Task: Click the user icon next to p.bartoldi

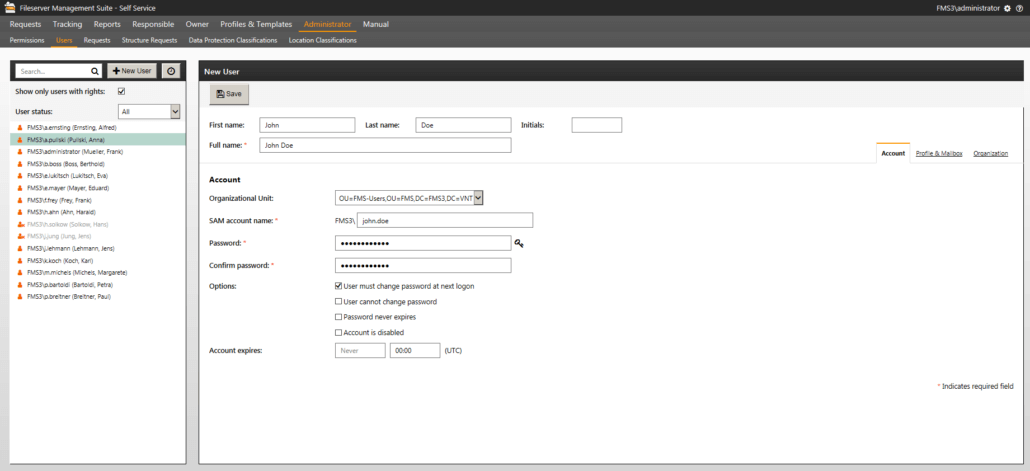Action: (x=20, y=285)
